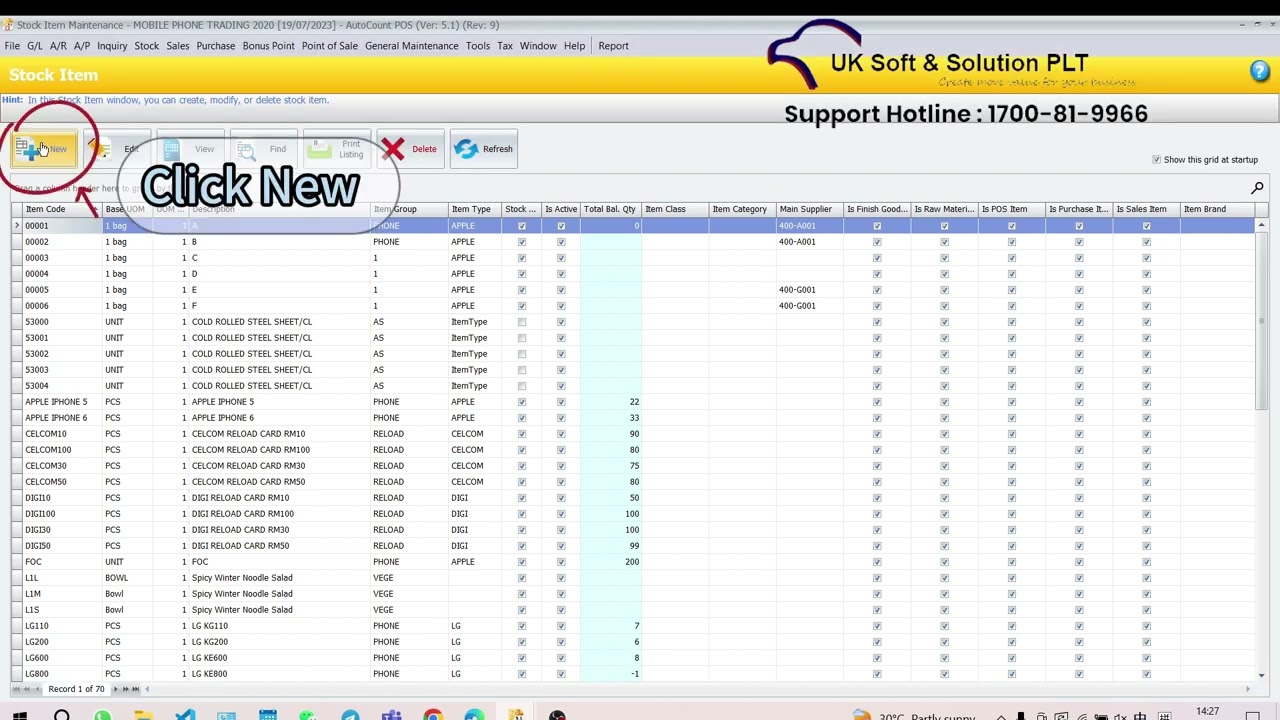Jump to next page in record navigator

click(125, 689)
